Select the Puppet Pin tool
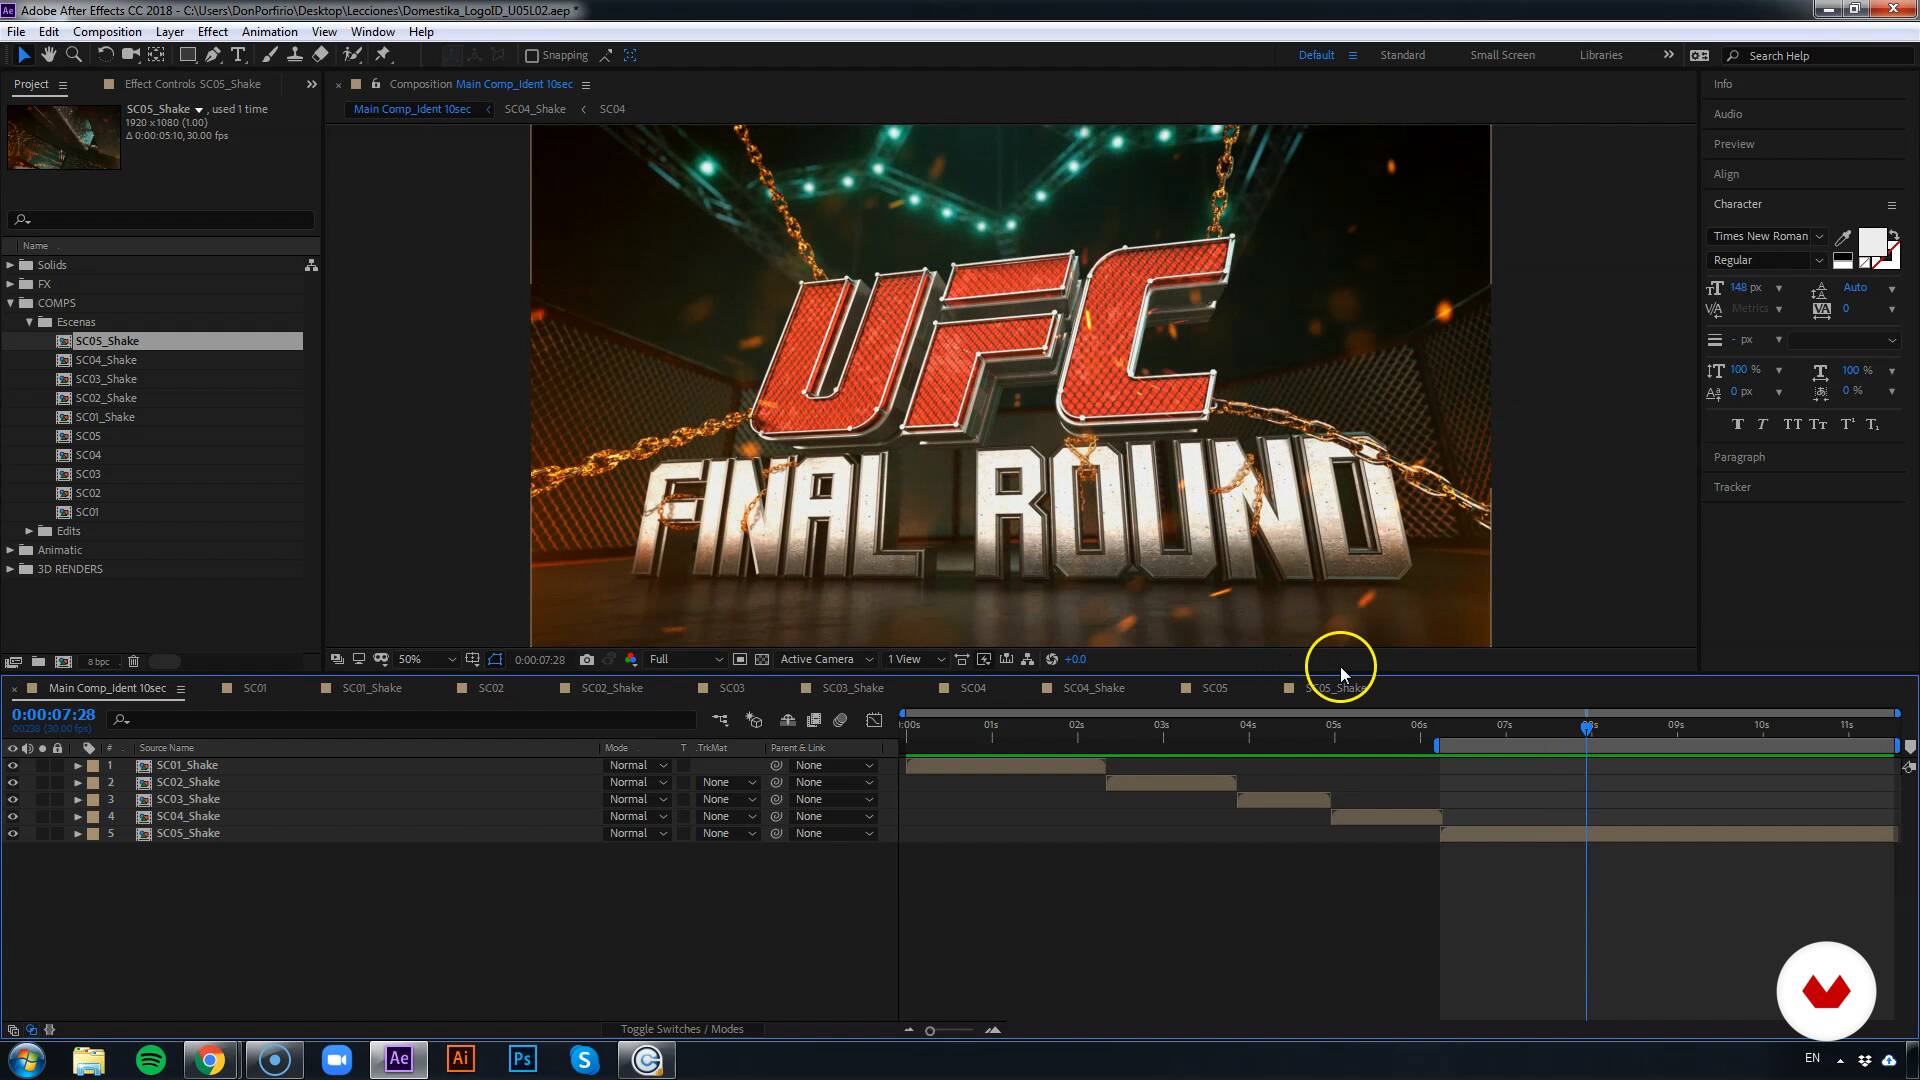Image resolution: width=1920 pixels, height=1080 pixels. (x=383, y=55)
